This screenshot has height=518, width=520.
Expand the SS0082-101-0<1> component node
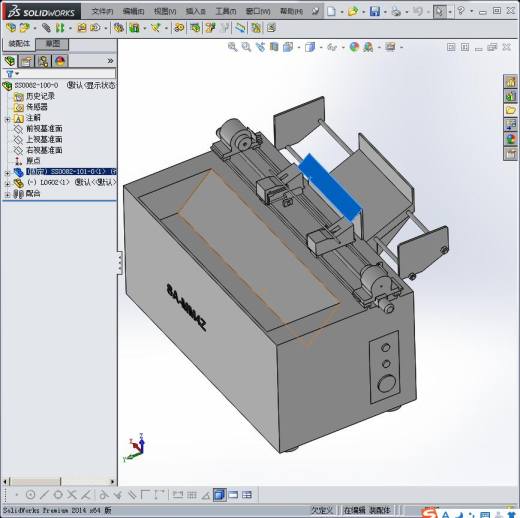coord(7,172)
